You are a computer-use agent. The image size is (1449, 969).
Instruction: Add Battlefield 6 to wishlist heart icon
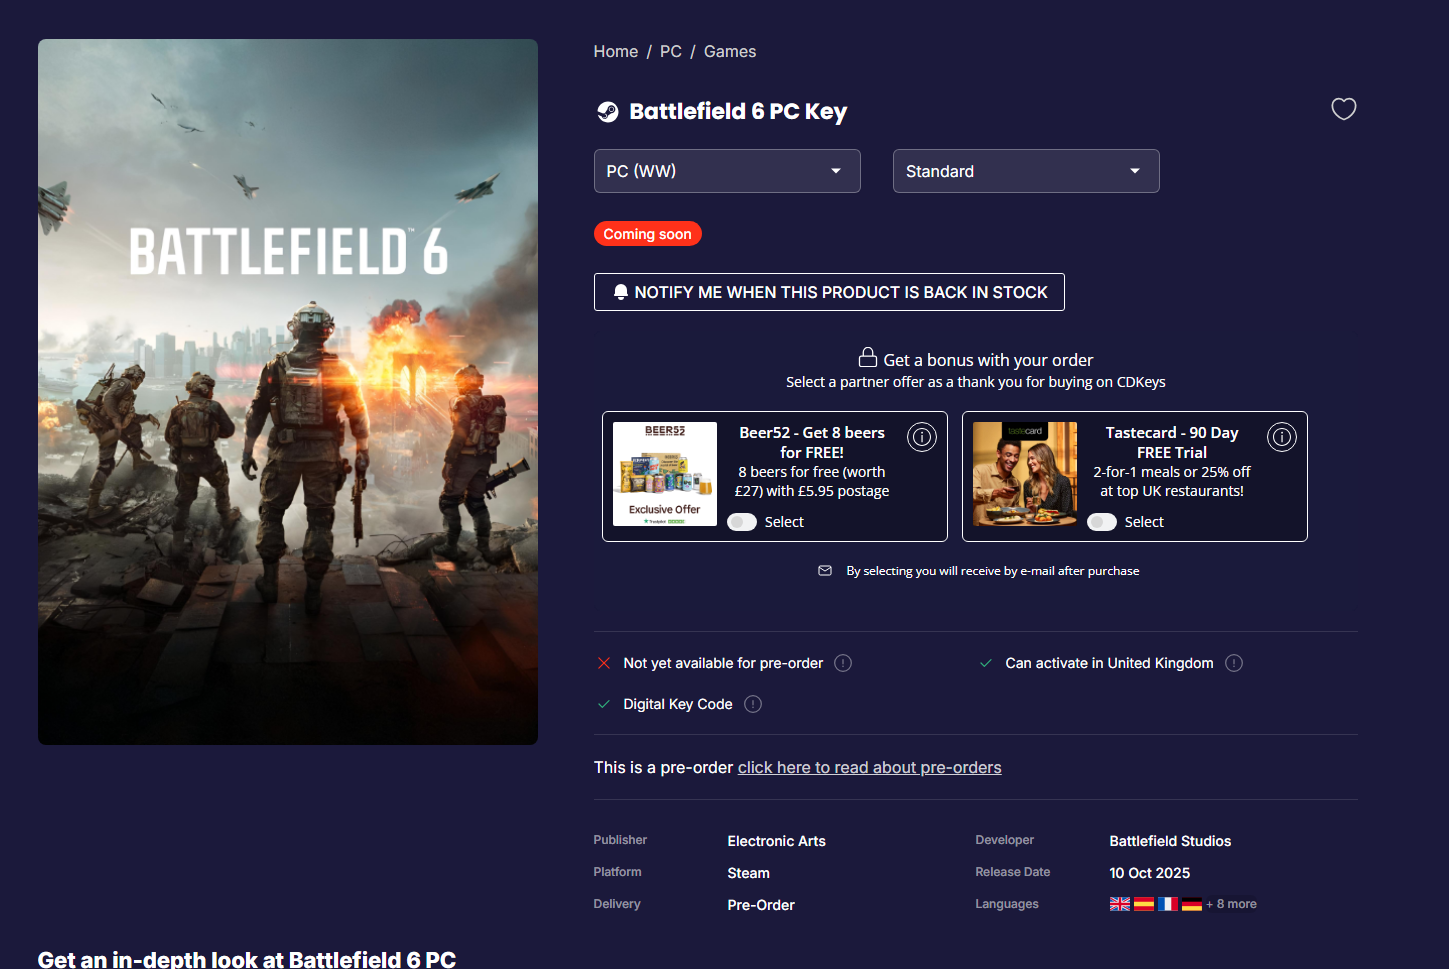[x=1344, y=109]
